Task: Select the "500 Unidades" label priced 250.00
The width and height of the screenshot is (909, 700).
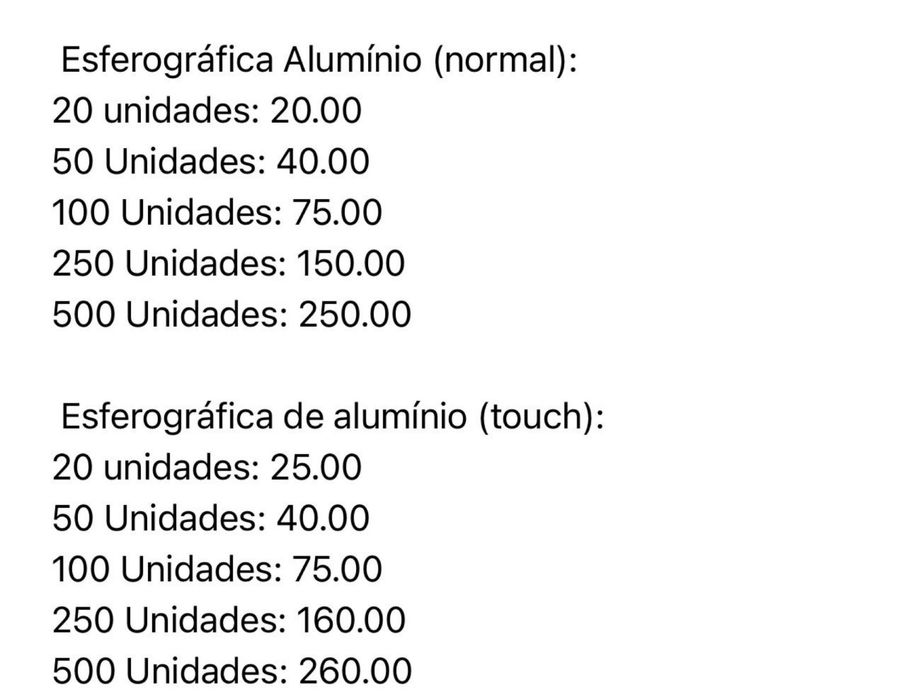Action: tap(171, 315)
